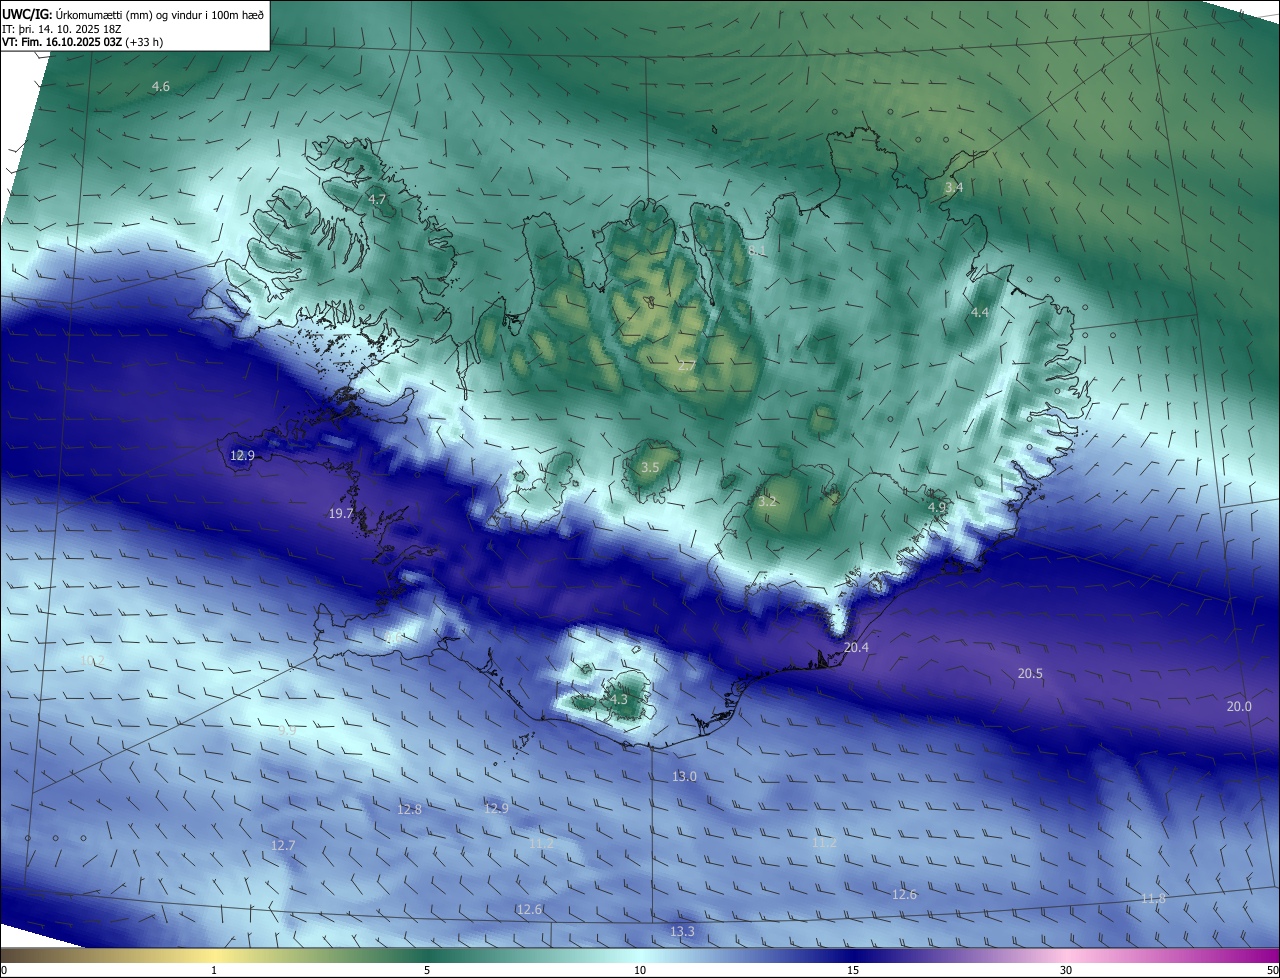This screenshot has width=1280, height=978.
Task: Click the 20.0 value label on the map
Action: pos(1239,707)
